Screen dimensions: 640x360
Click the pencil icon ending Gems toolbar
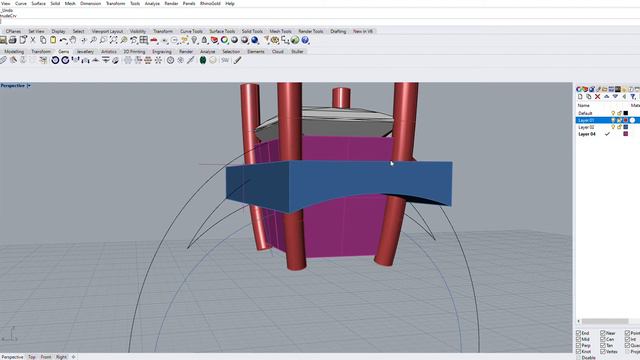pyautogui.click(x=237, y=60)
